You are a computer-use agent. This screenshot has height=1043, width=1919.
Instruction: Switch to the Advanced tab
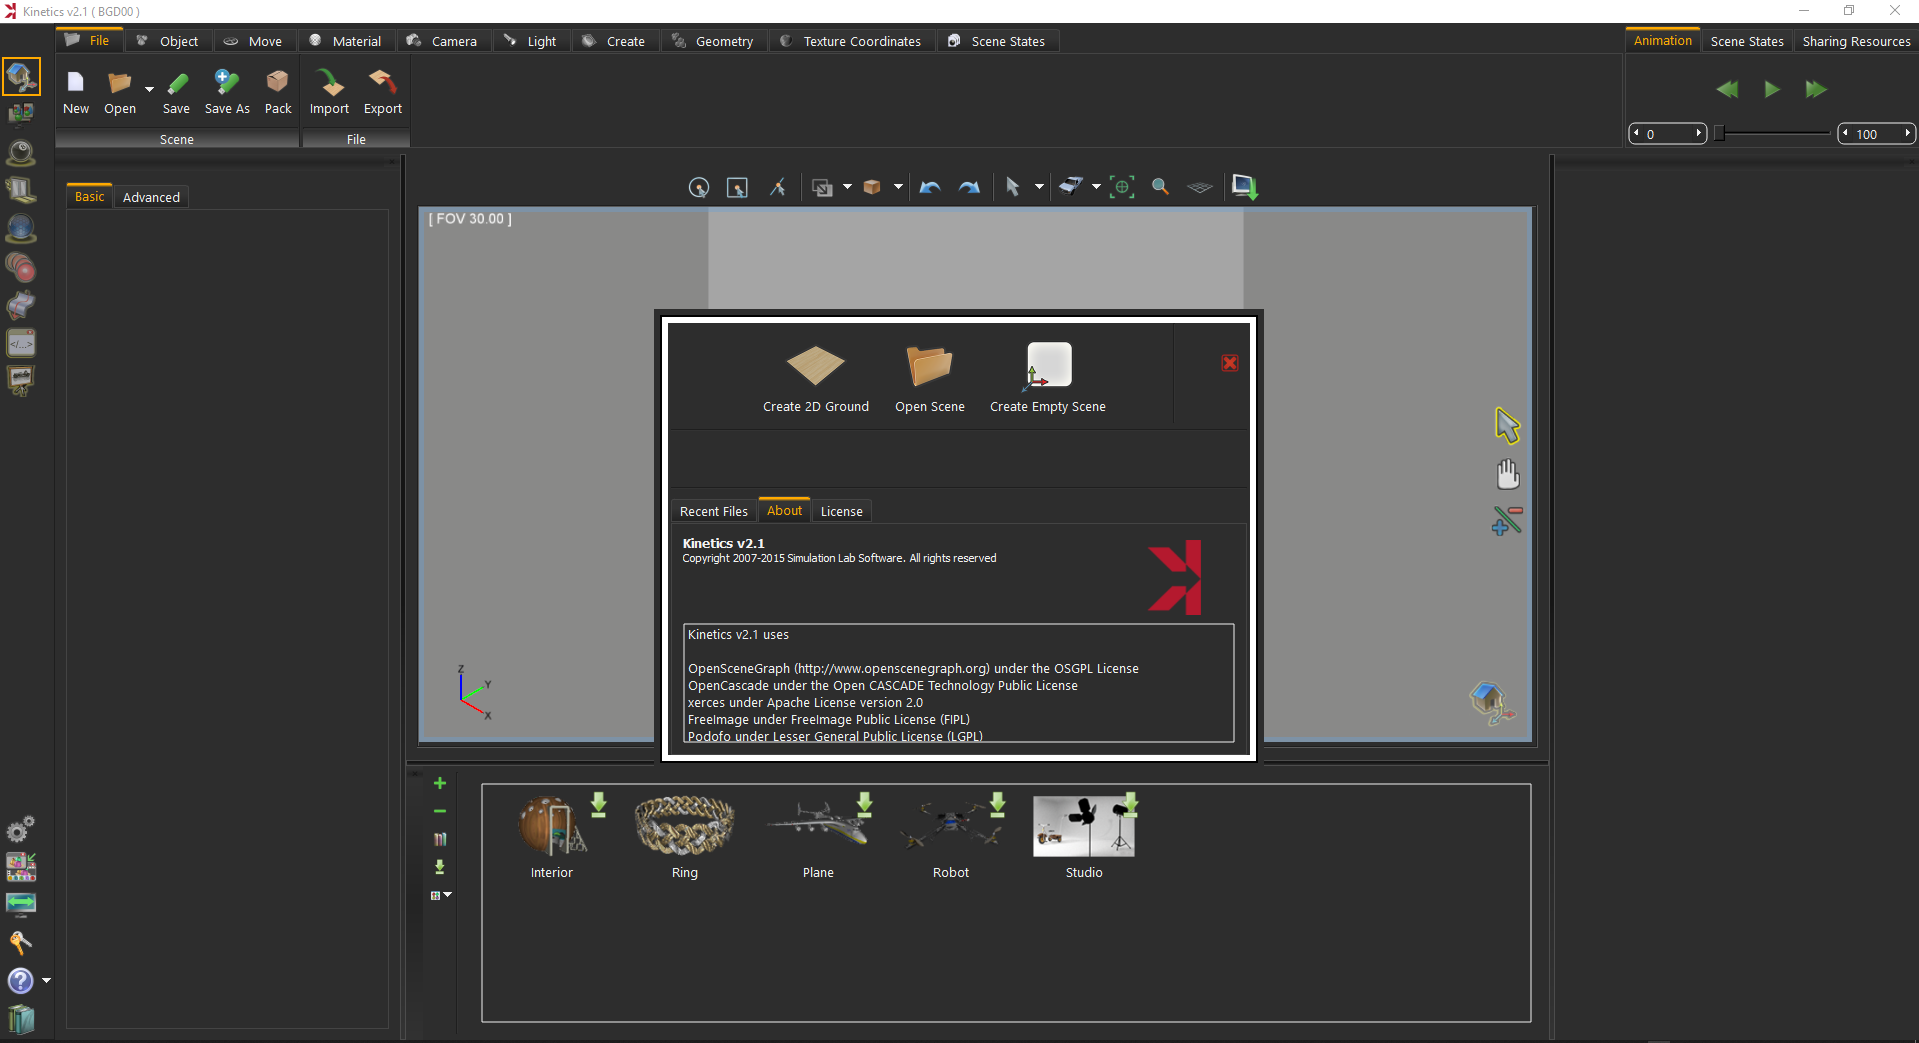pos(151,197)
